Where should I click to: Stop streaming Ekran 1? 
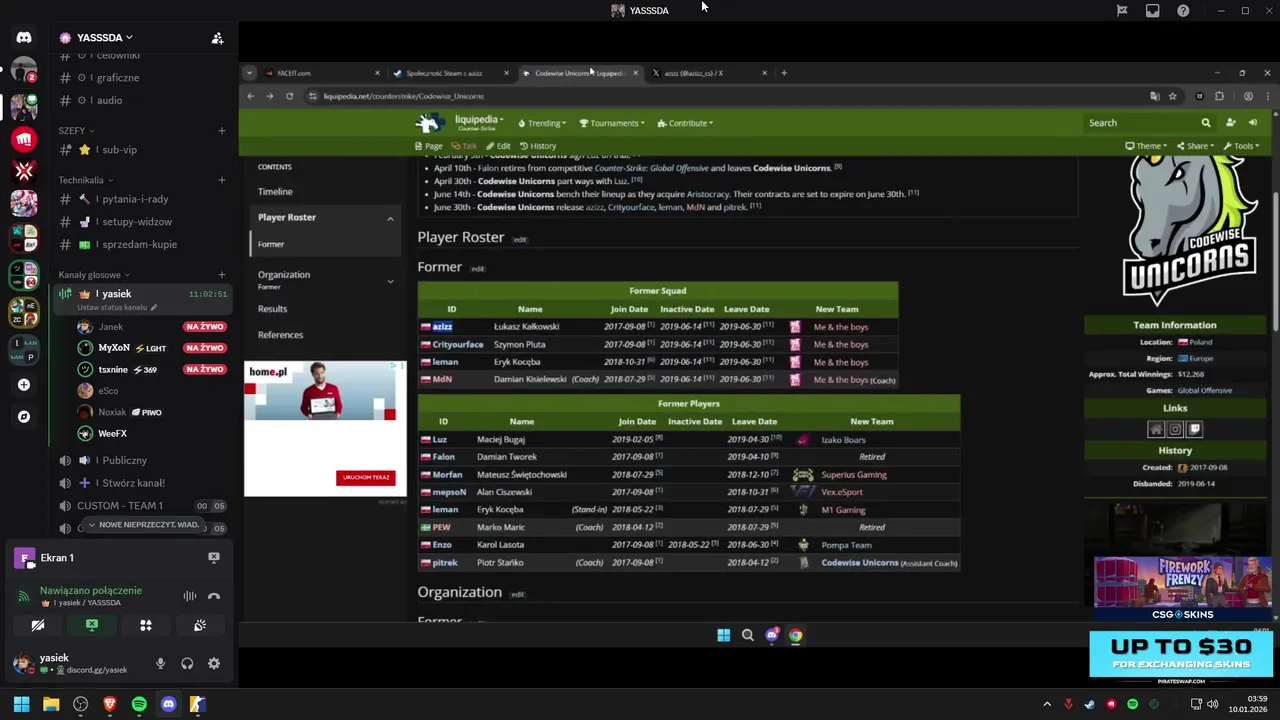(x=213, y=557)
